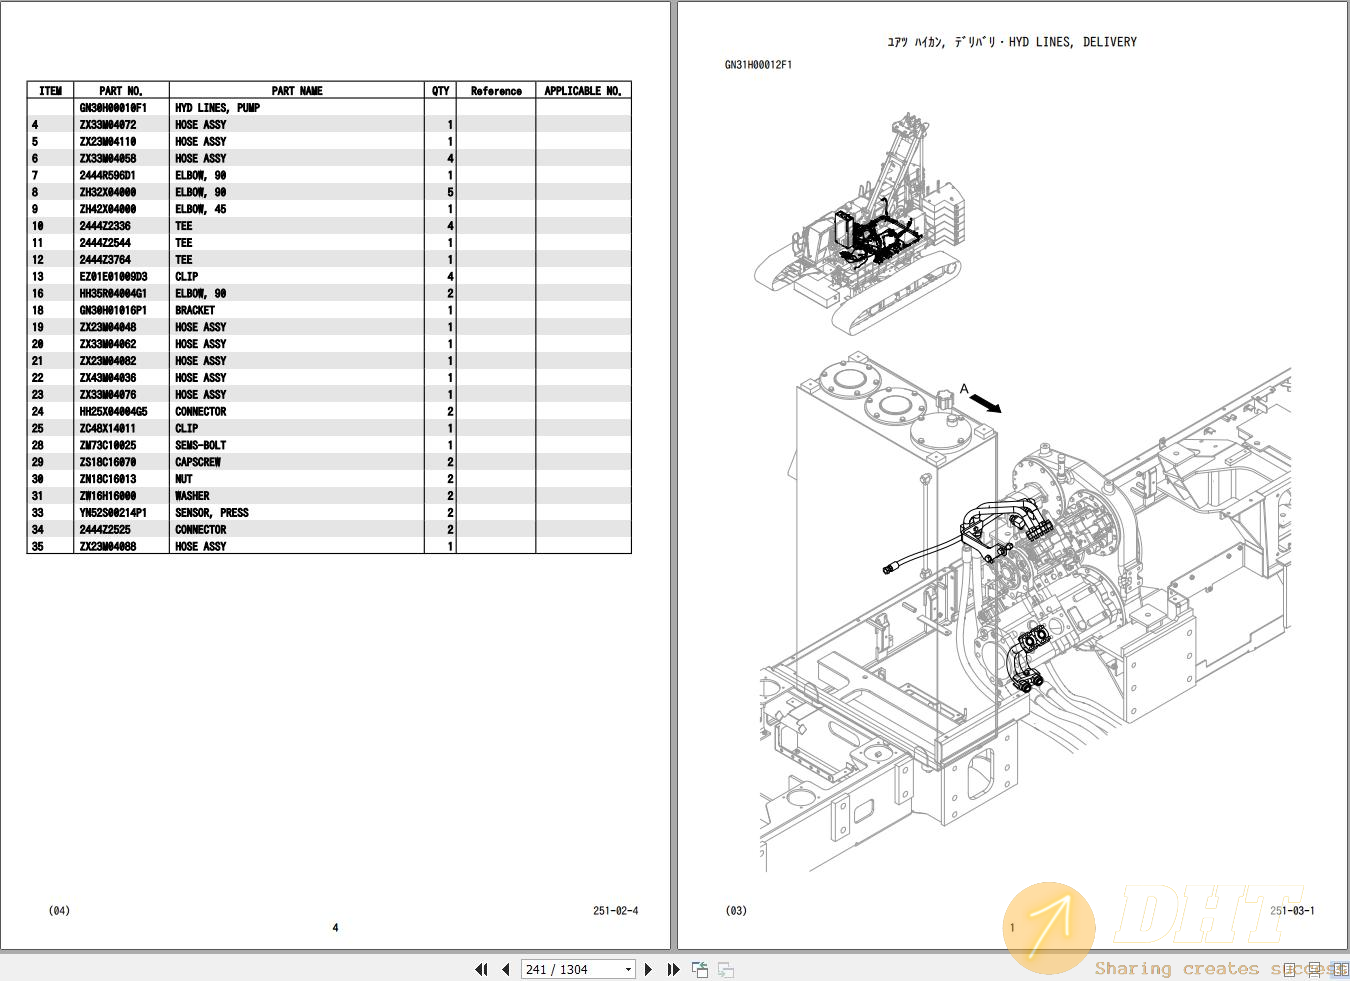Switch to single page view icon
The image size is (1350, 981).
pos(1291,969)
